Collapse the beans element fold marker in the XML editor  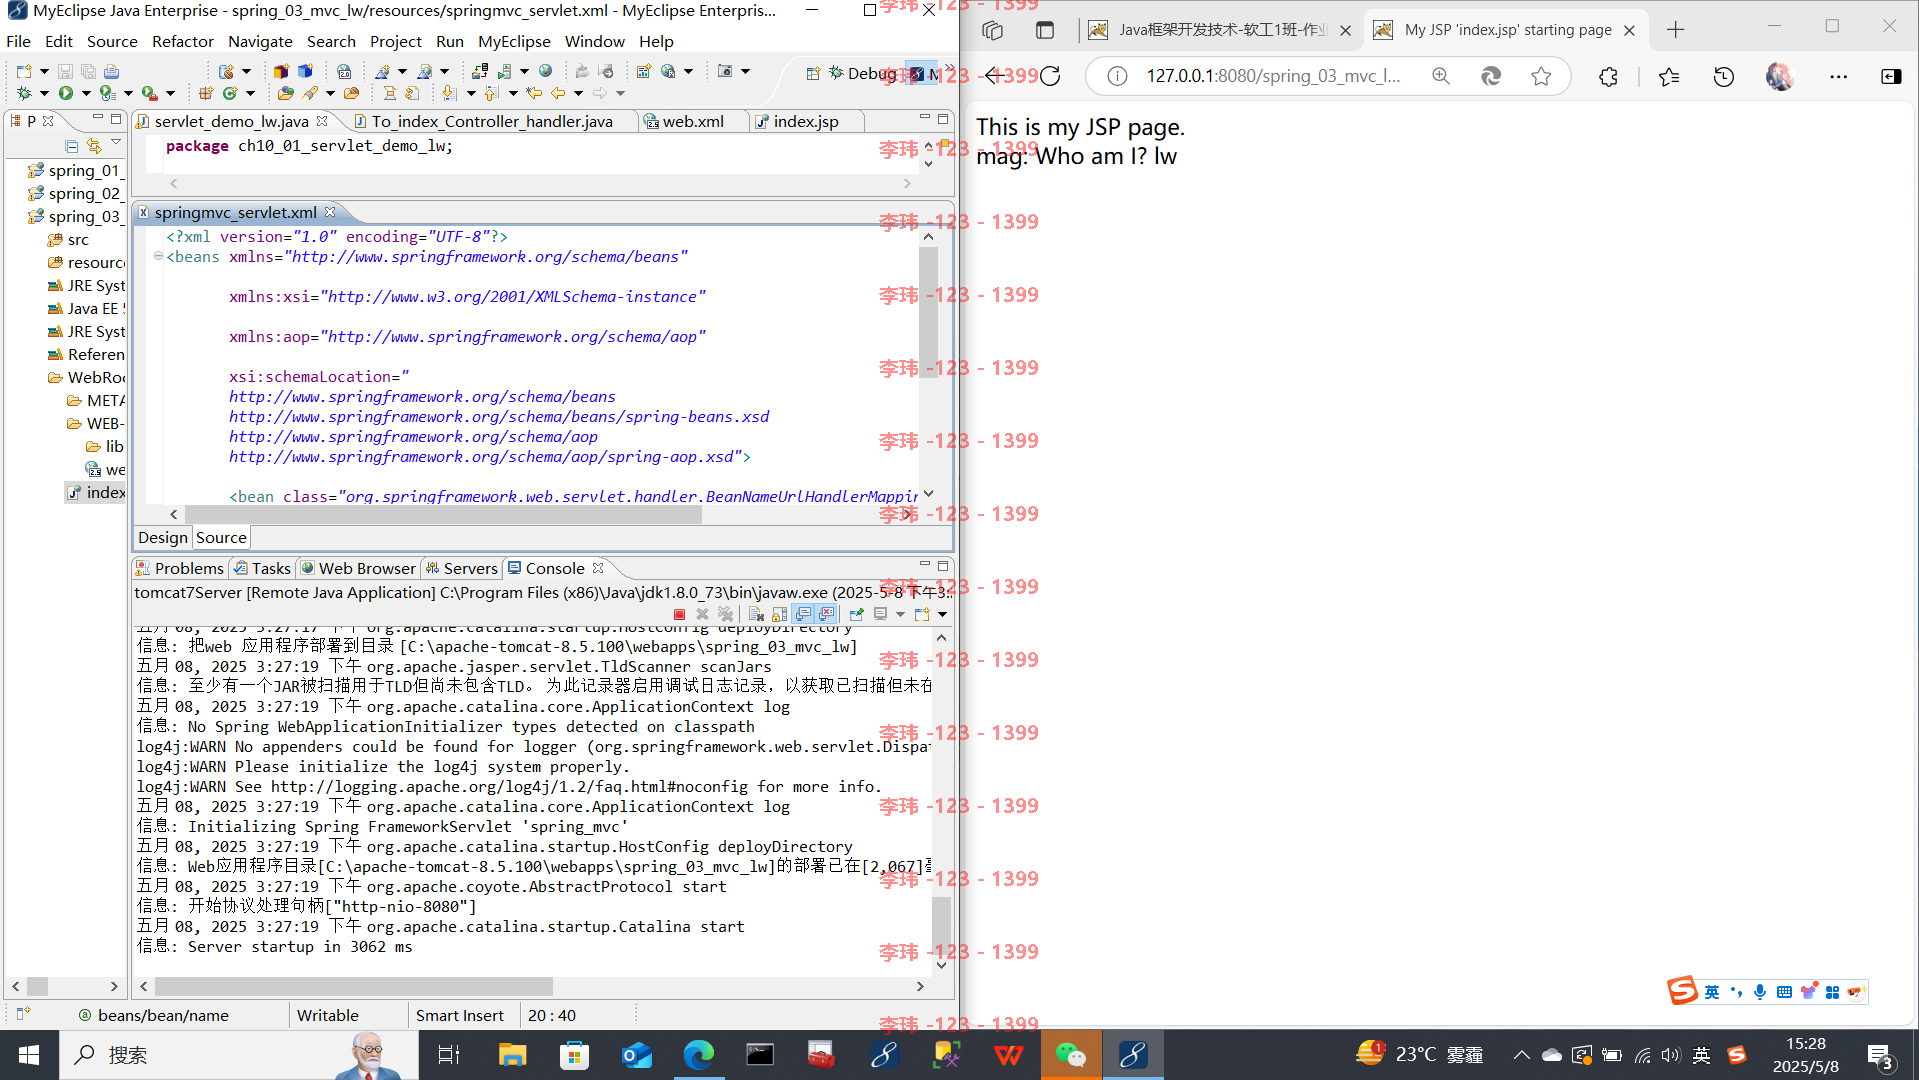(x=158, y=256)
